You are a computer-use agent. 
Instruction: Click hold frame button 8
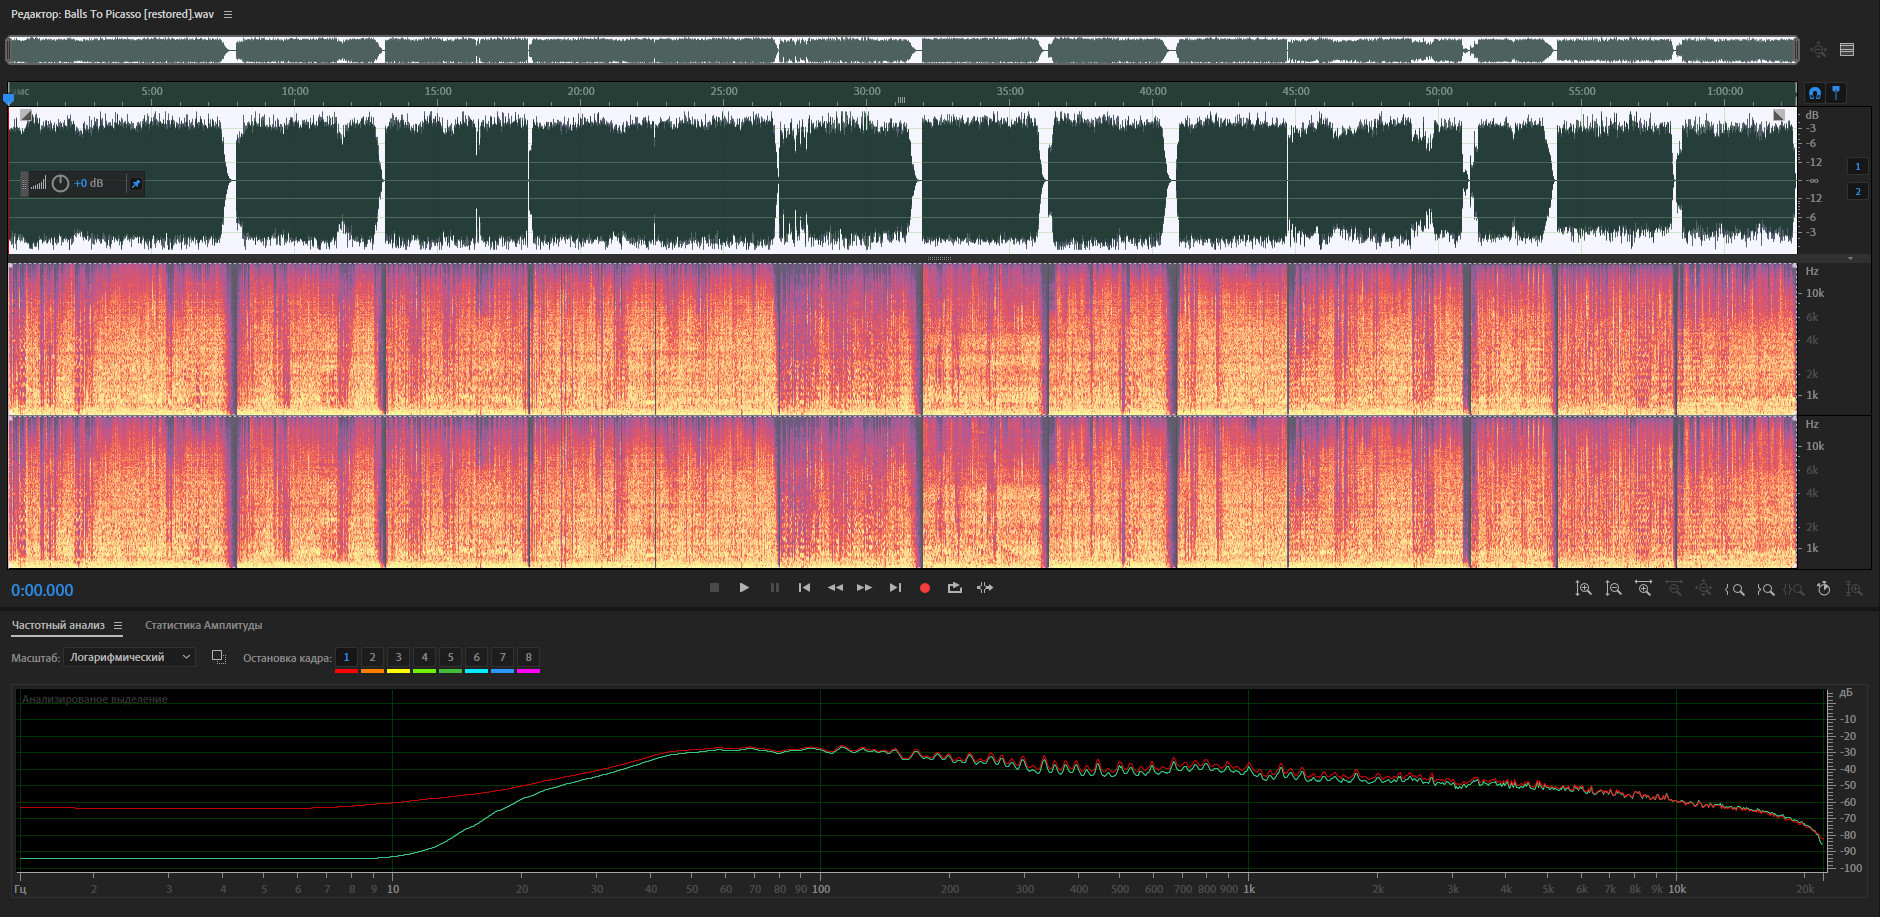(x=528, y=657)
